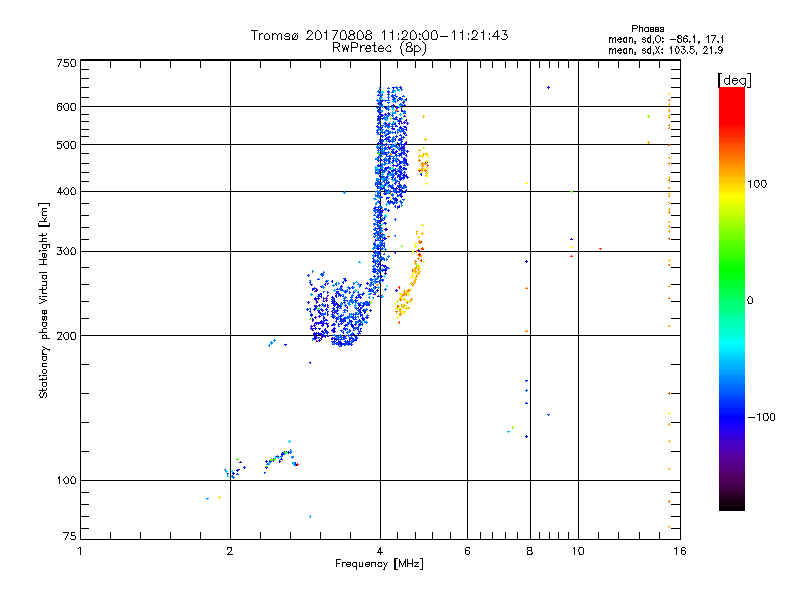800x600 pixels.
Task: Click the "100" tick label on the colorbar
Action: 757,184
